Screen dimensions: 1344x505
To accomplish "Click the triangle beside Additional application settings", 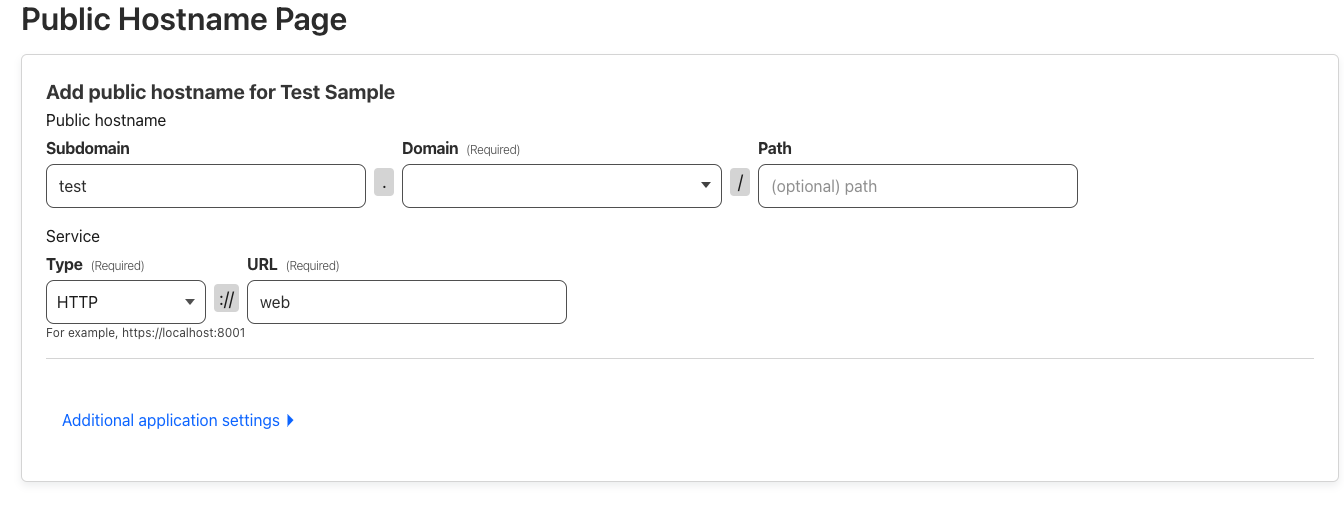I will 290,421.
